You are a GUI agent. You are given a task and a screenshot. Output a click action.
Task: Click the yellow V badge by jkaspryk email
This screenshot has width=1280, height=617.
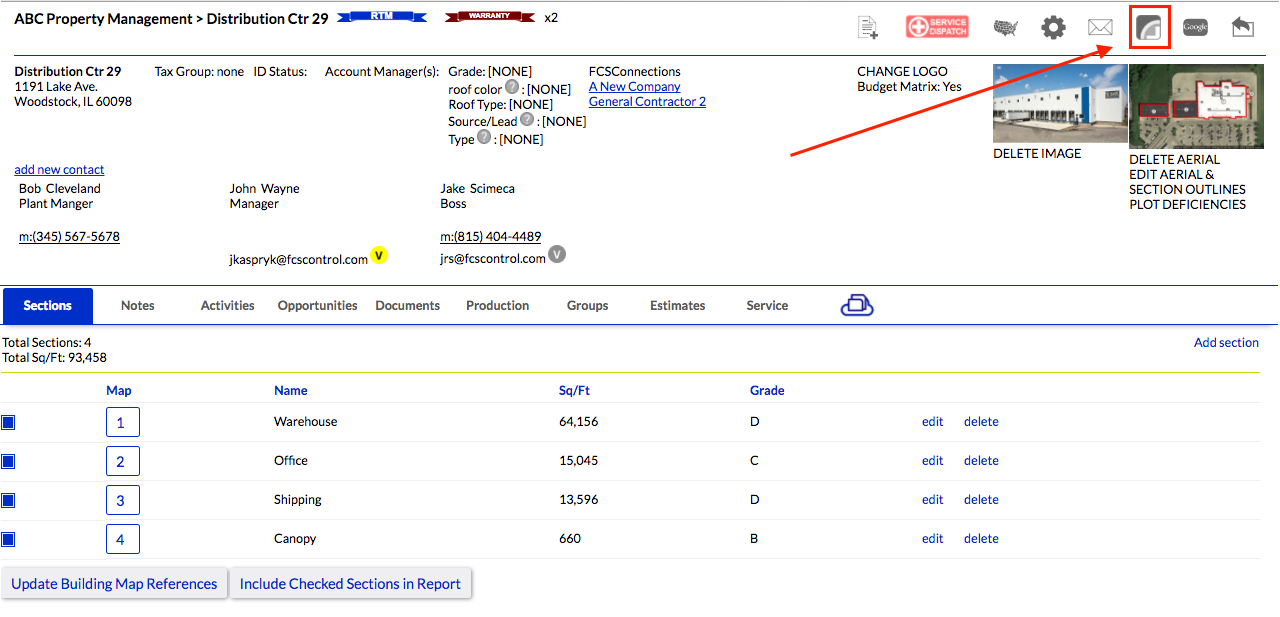click(x=379, y=255)
